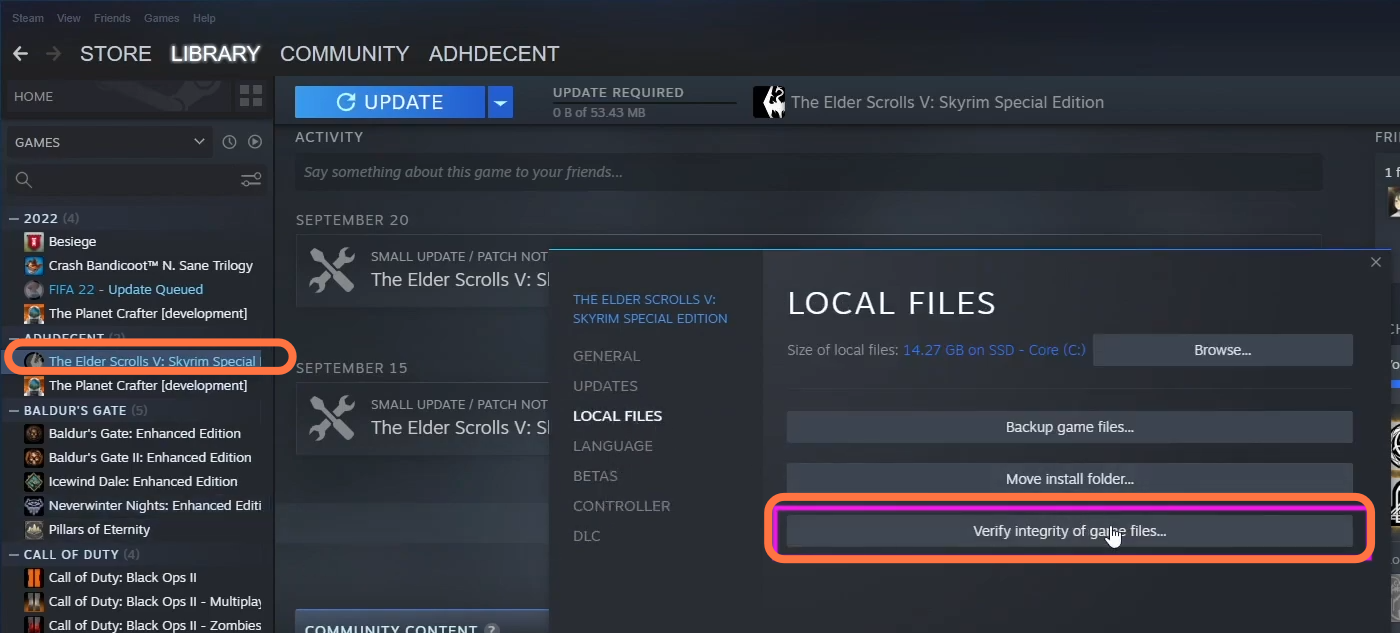Click Icewind Dale game icon
This screenshot has width=1400, height=633.
pos(34,481)
